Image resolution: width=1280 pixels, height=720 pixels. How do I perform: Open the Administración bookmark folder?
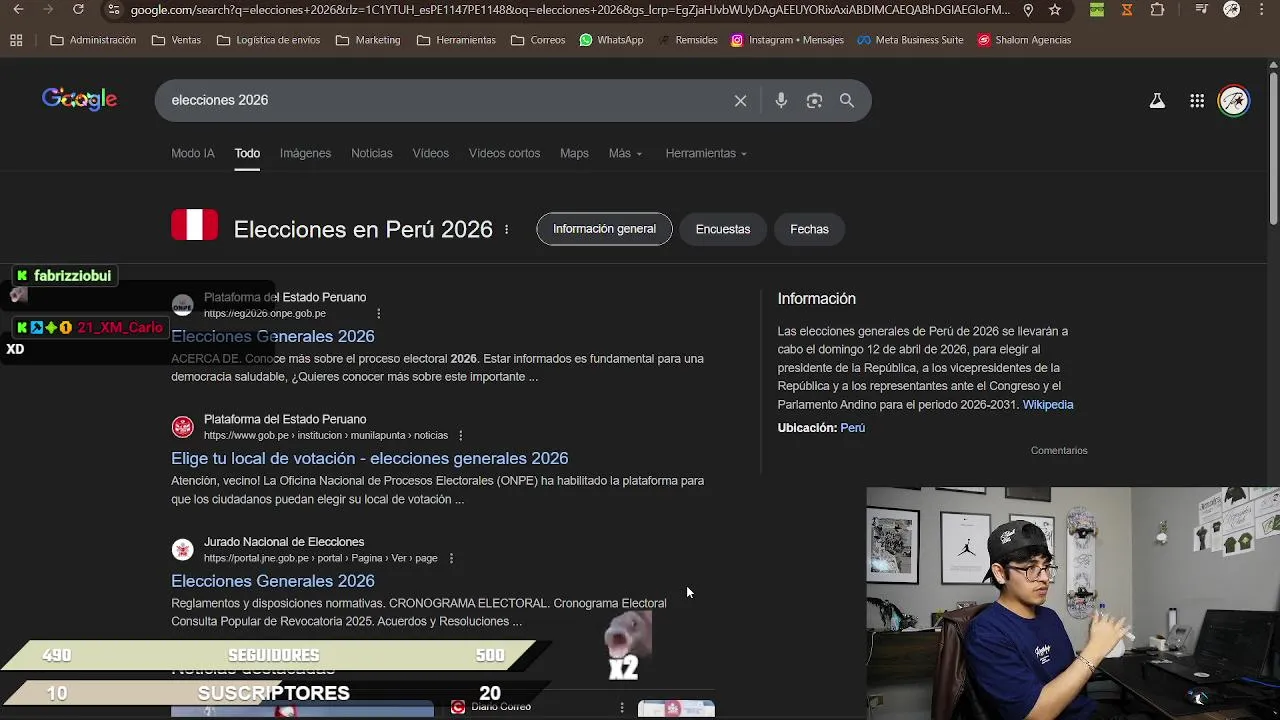[x=93, y=40]
